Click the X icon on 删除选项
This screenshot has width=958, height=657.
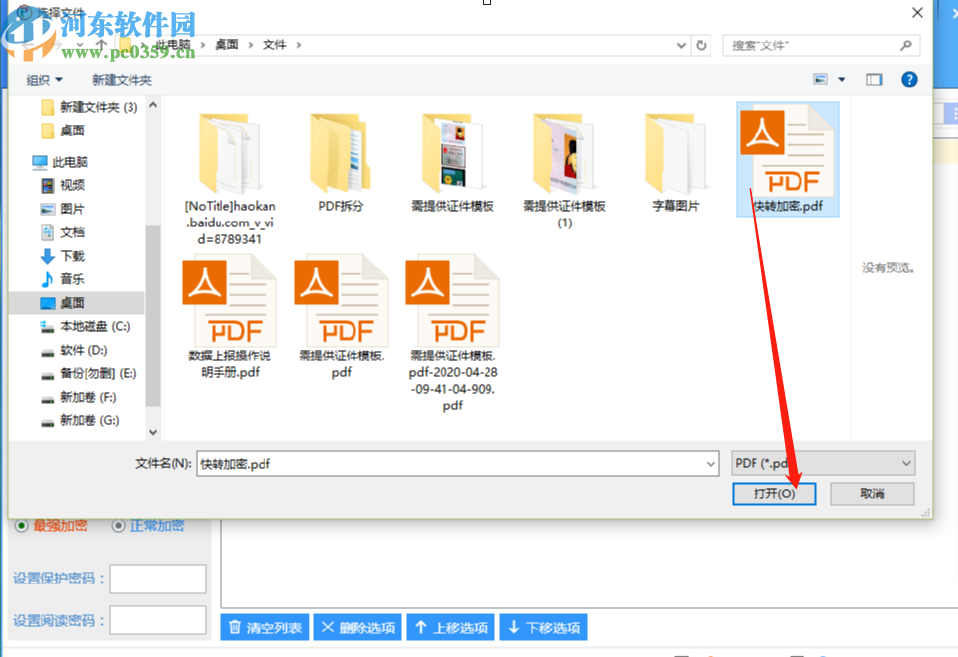327,626
